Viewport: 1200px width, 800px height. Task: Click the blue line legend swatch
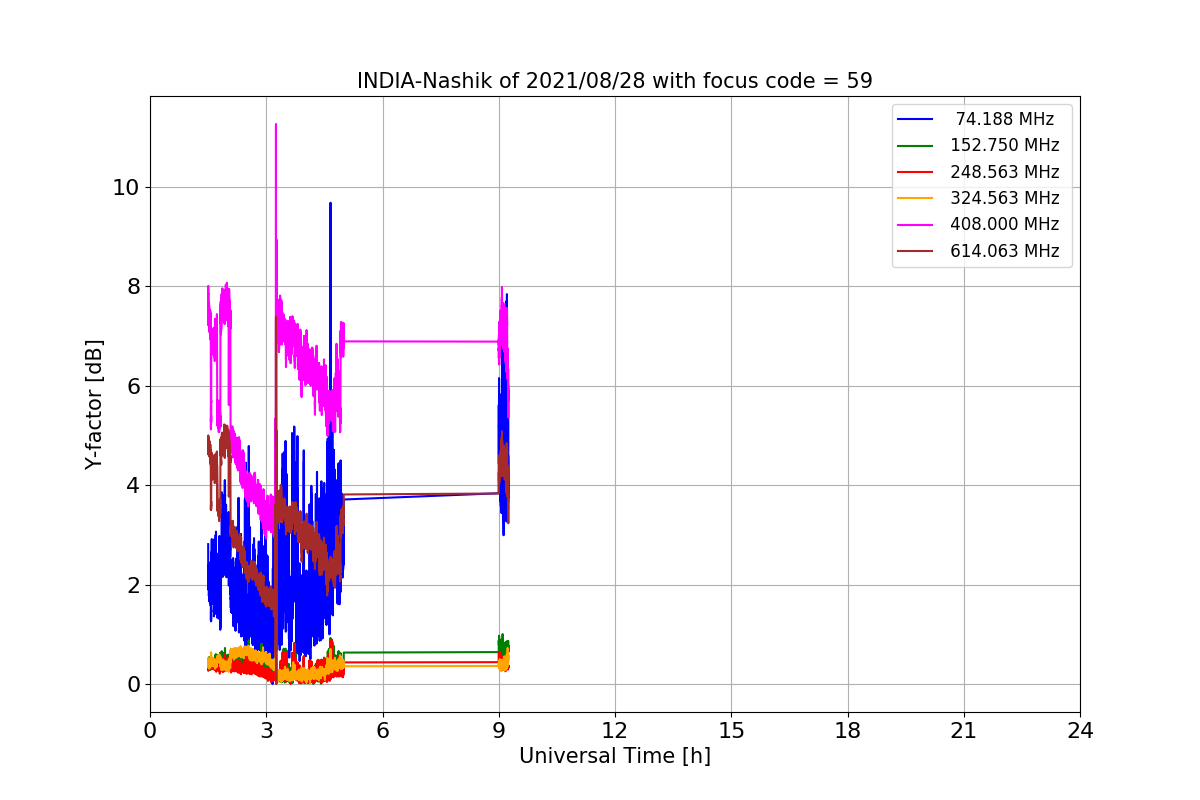915,119
